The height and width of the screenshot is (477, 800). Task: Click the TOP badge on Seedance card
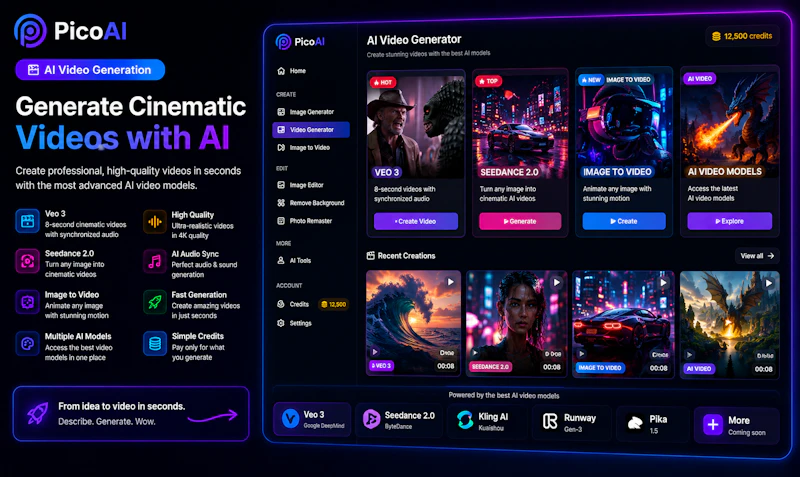pyautogui.click(x=488, y=81)
